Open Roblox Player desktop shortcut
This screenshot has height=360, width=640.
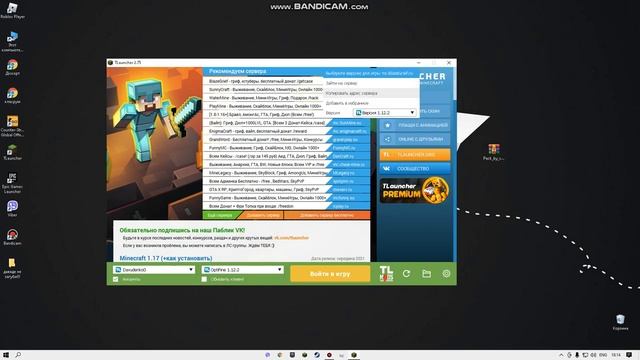[12, 11]
